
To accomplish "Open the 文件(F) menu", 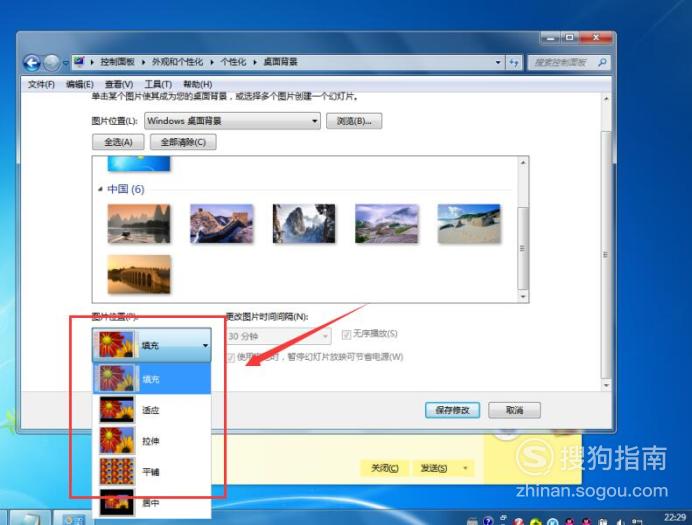I will coord(41,84).
